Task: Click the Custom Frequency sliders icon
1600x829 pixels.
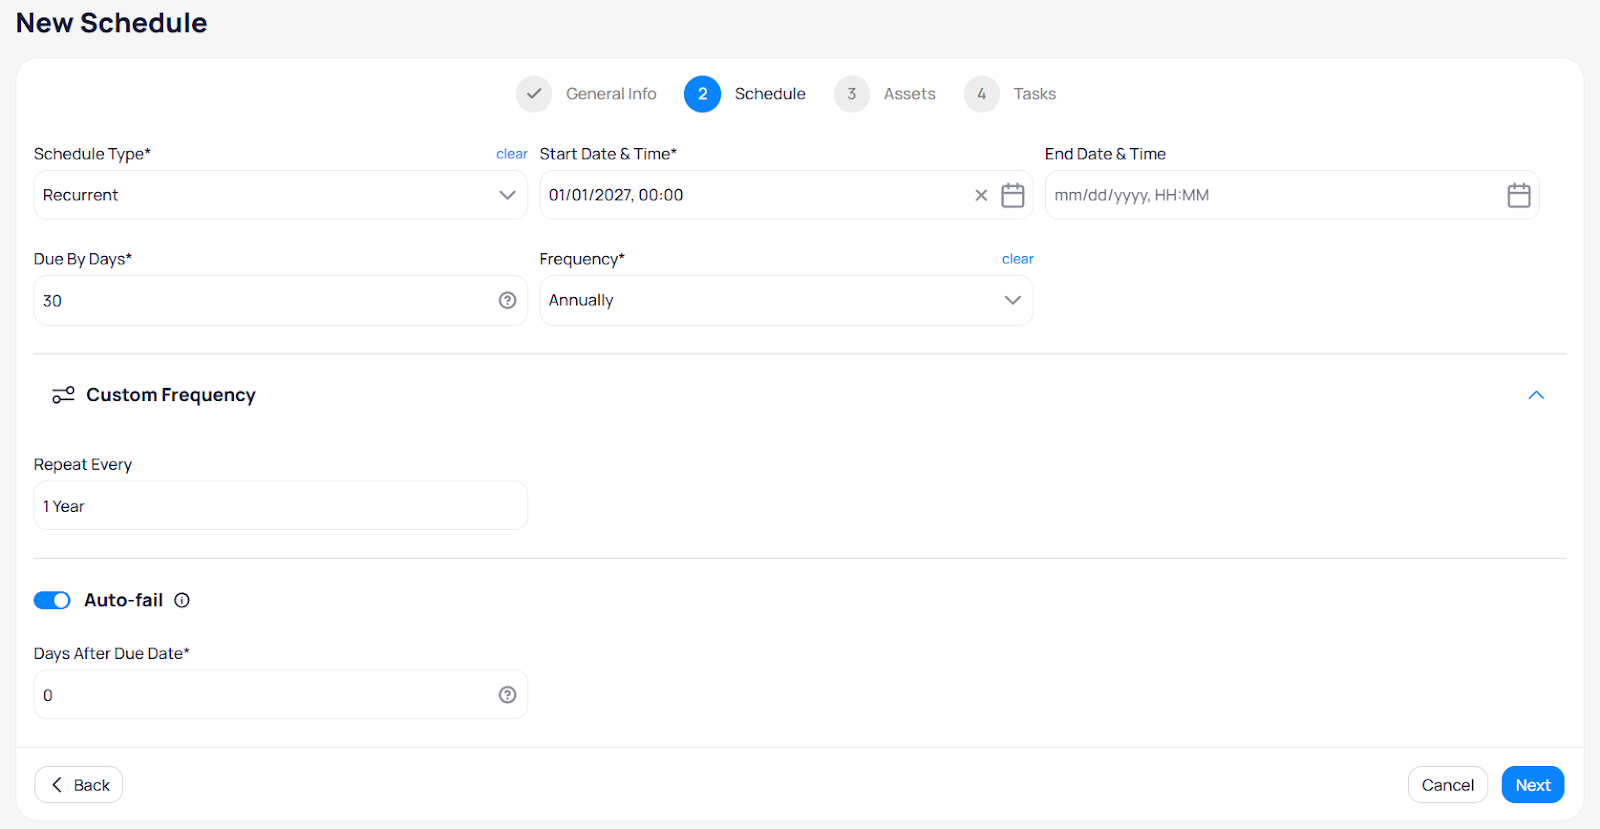Action: coord(63,395)
